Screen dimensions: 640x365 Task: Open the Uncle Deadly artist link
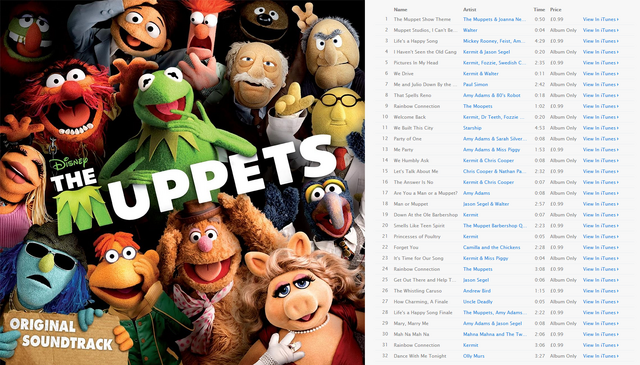(x=478, y=302)
